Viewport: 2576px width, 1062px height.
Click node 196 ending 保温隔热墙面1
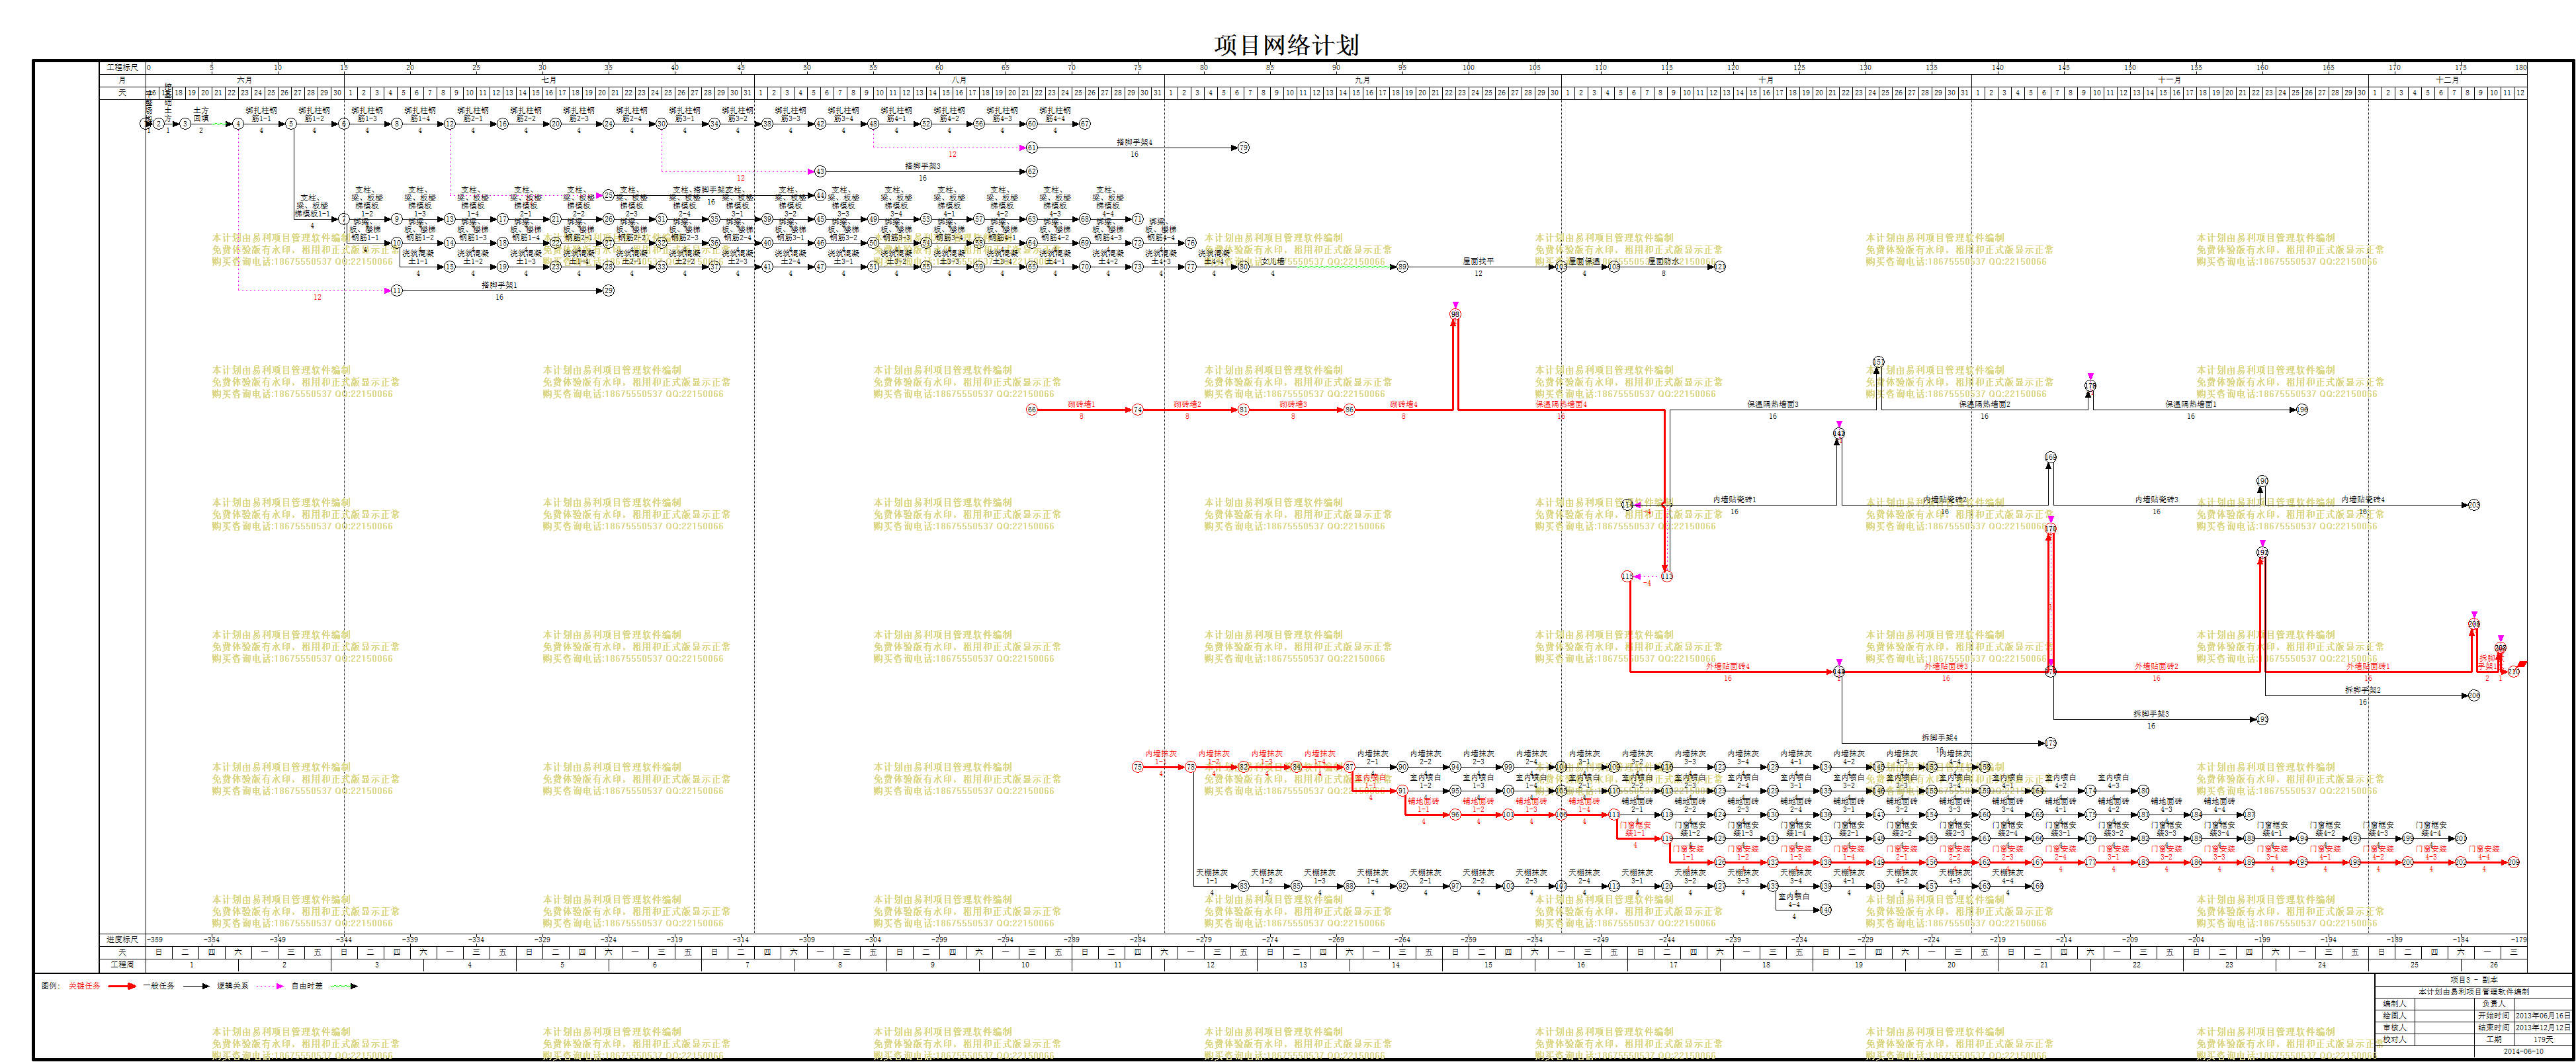click(x=2302, y=410)
